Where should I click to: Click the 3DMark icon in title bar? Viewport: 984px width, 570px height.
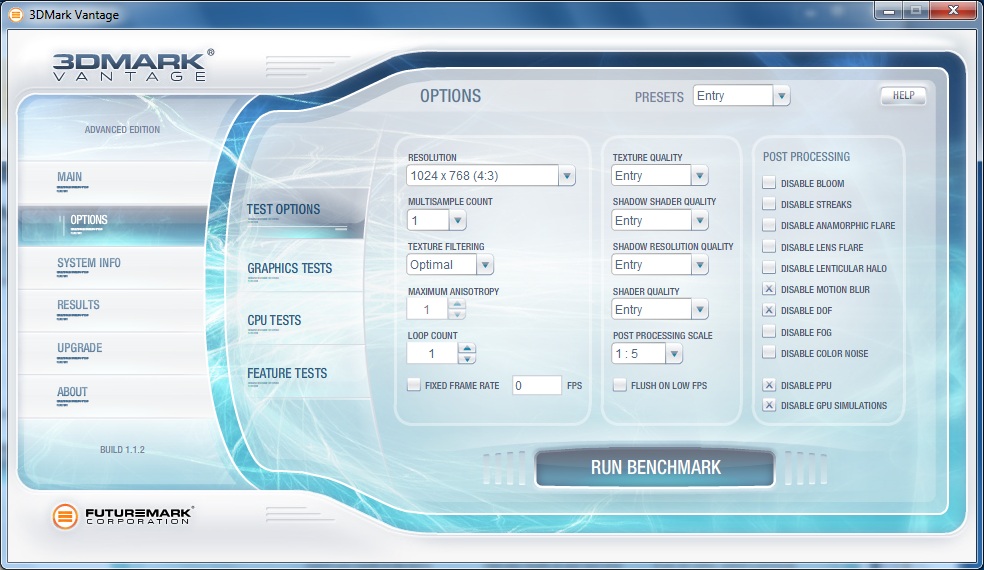(x=15, y=12)
